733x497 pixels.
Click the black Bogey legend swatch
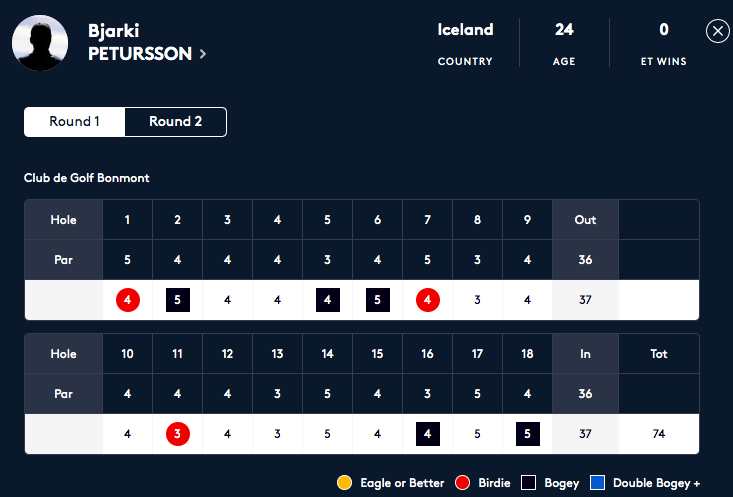[528, 483]
